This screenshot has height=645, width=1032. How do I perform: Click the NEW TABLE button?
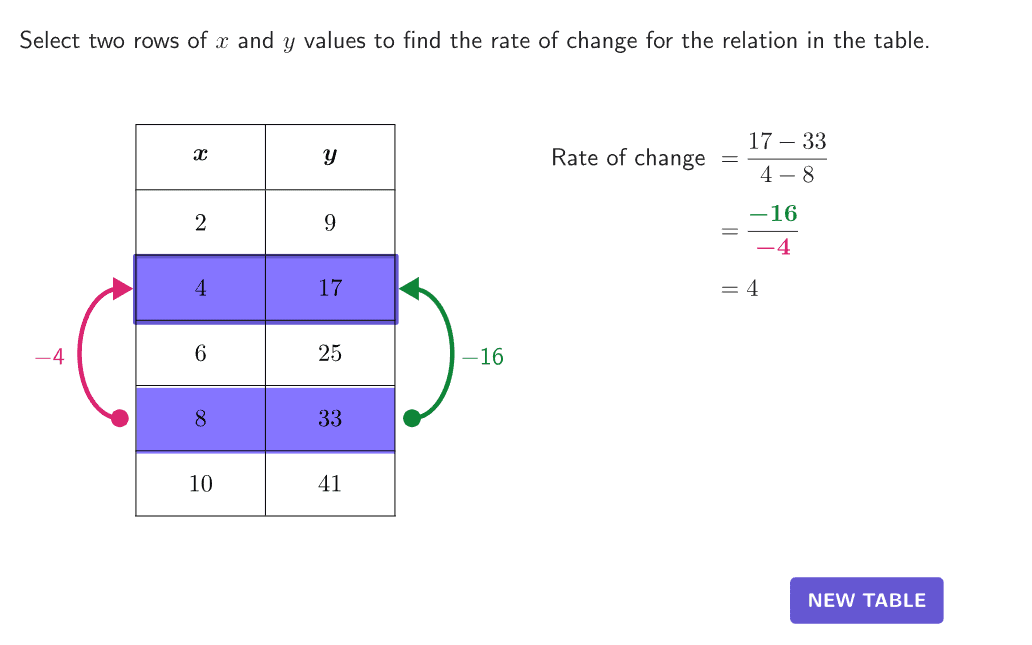pos(866,600)
